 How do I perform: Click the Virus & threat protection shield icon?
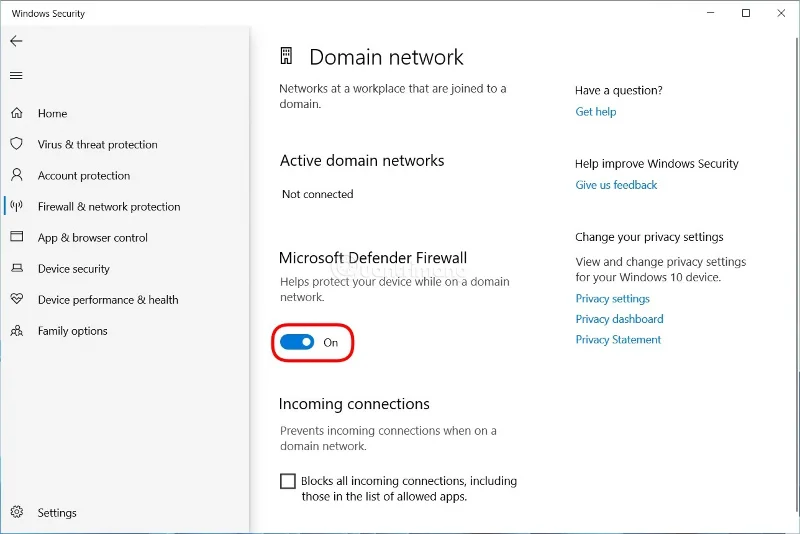[17, 144]
